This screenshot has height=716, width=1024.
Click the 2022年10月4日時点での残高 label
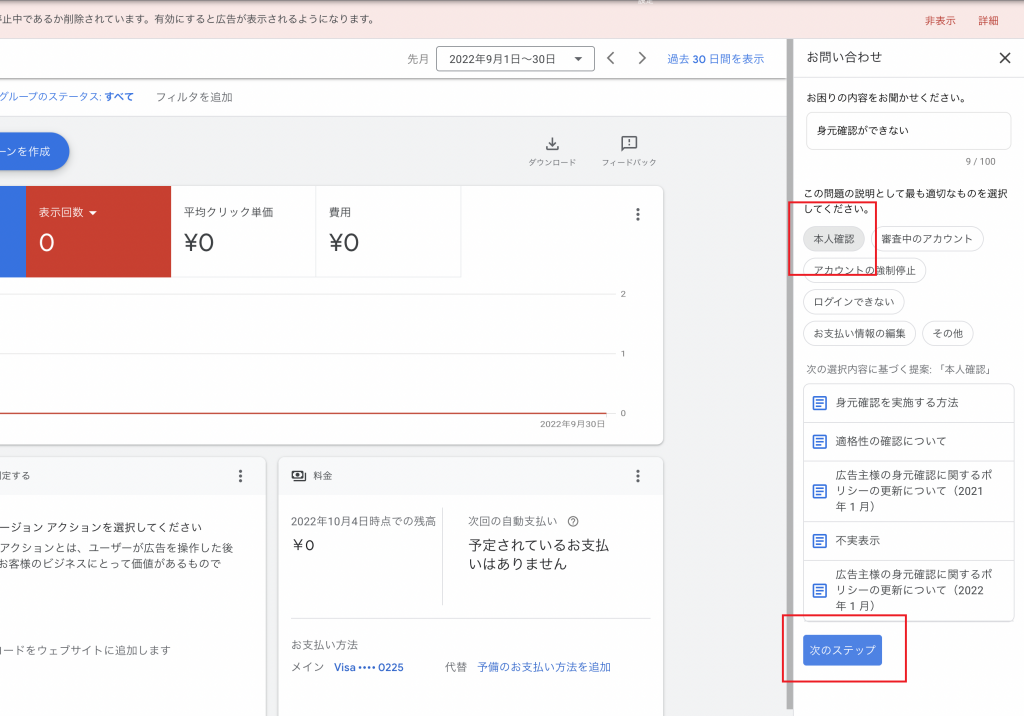pyautogui.click(x=363, y=521)
